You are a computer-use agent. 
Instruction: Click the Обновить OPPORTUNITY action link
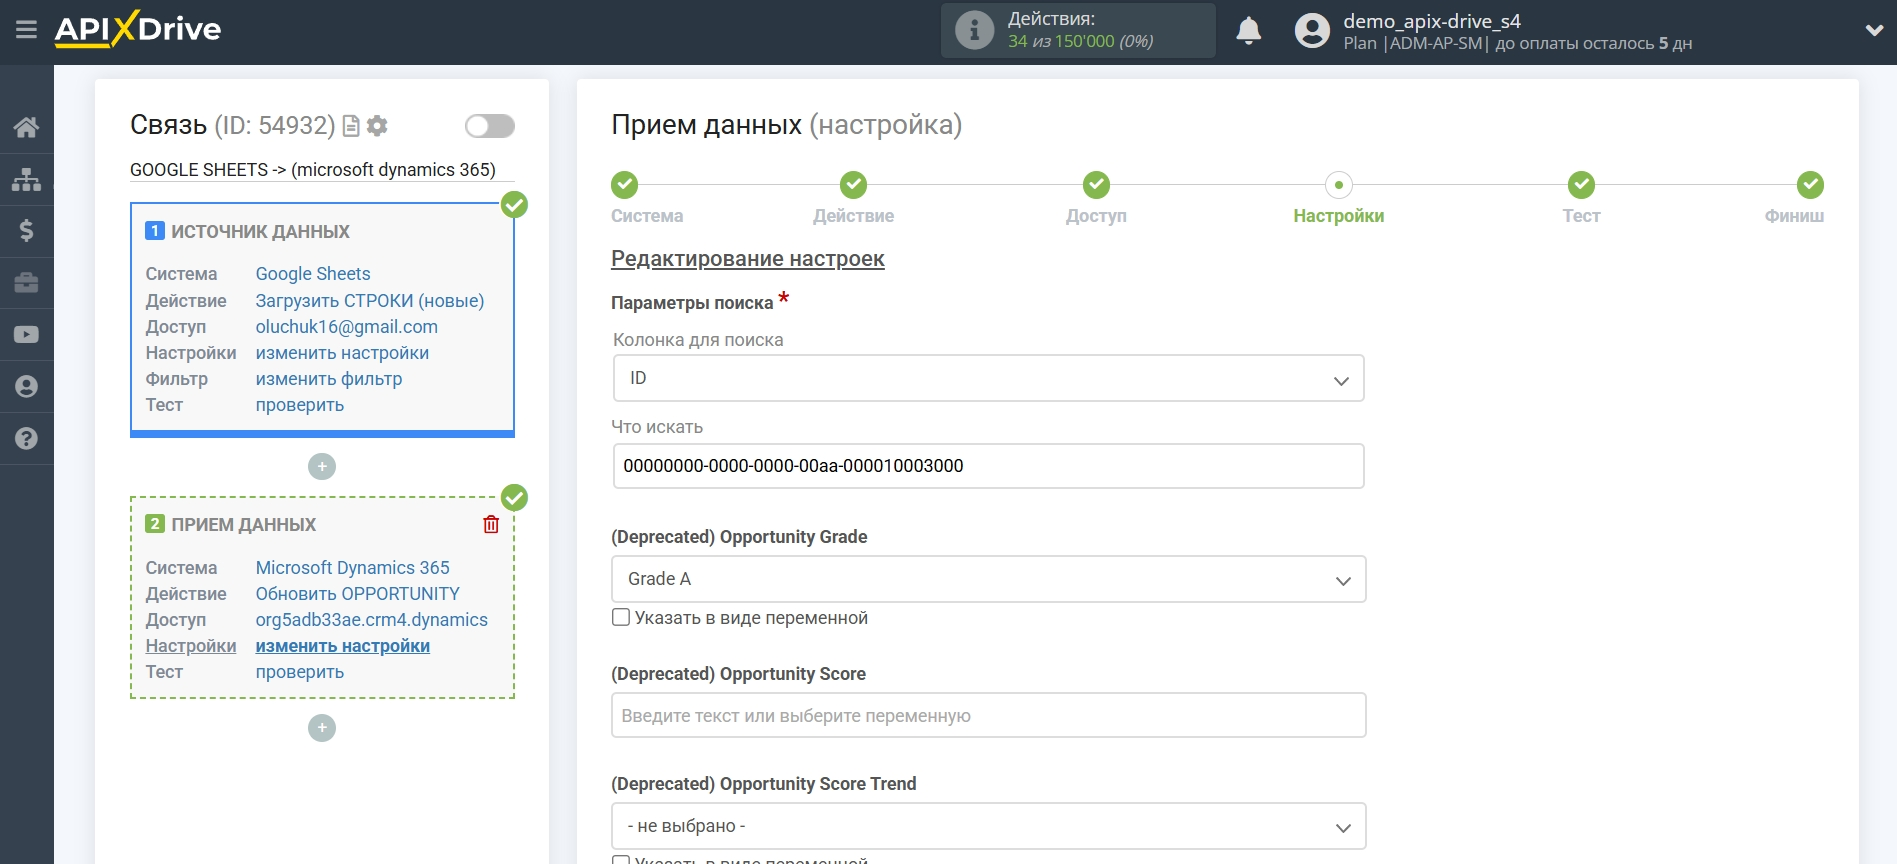click(358, 594)
